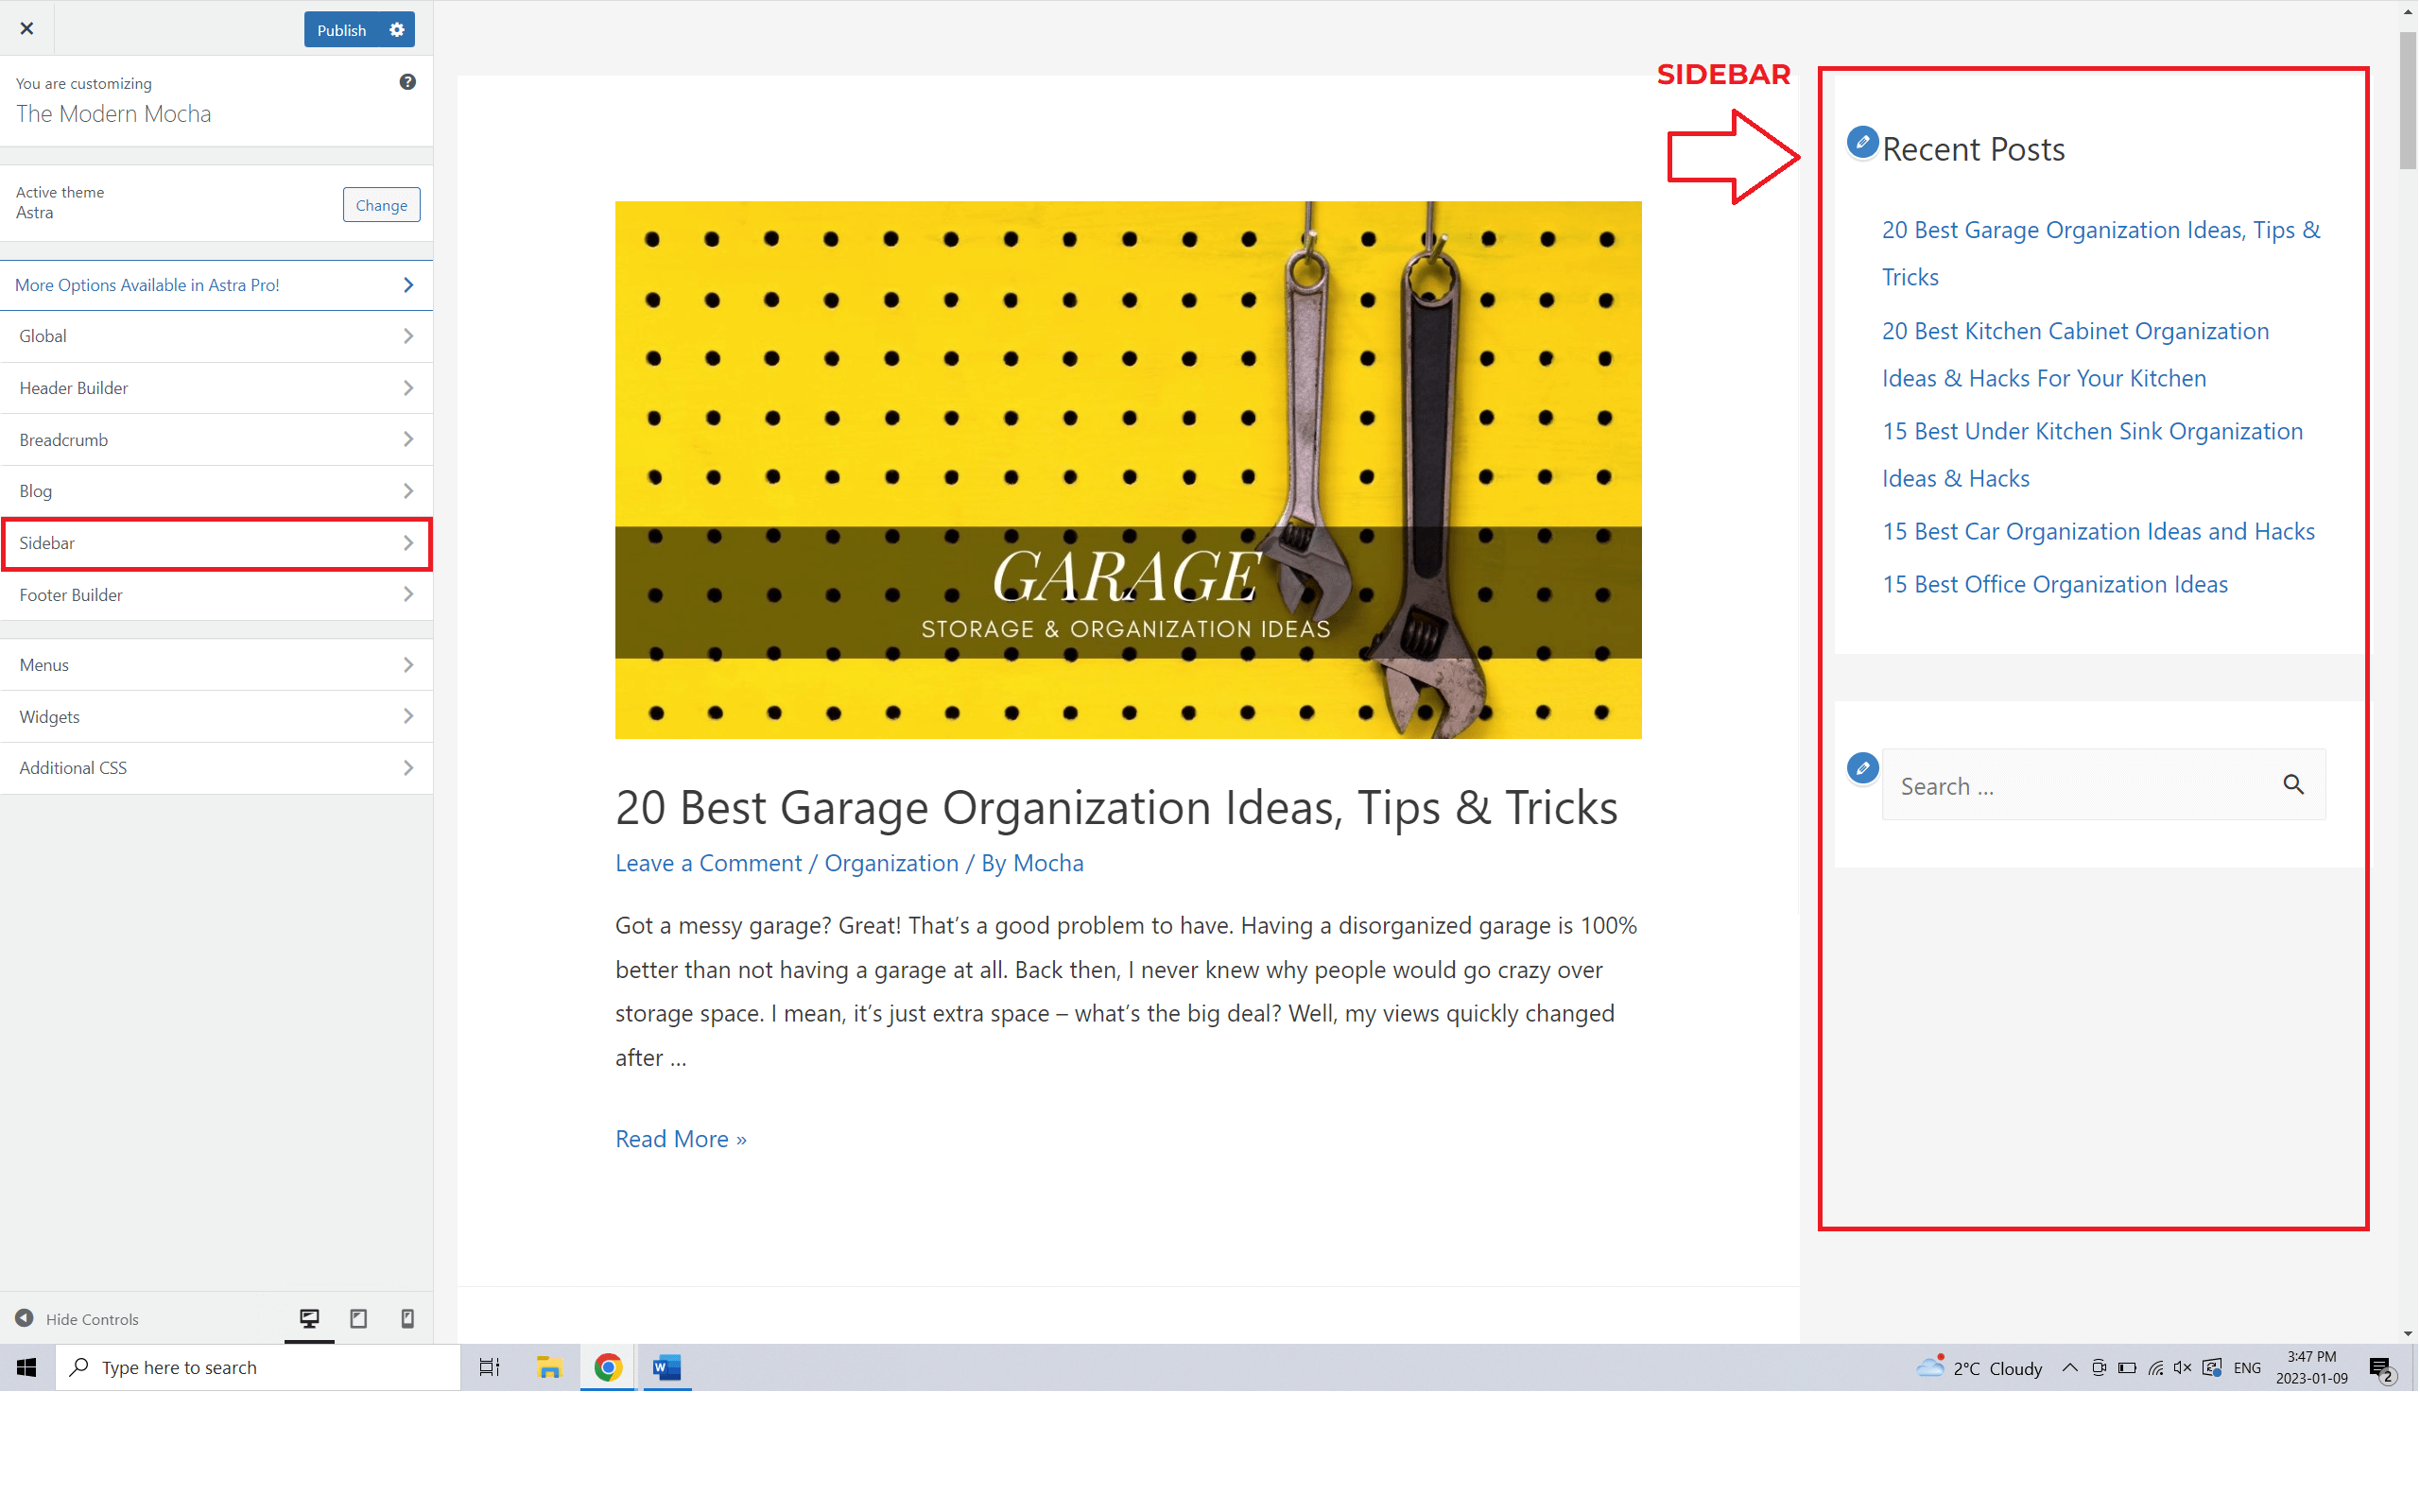
Task: Open the post title 20 Best Garage Organization Ideas
Action: [x=1116, y=808]
